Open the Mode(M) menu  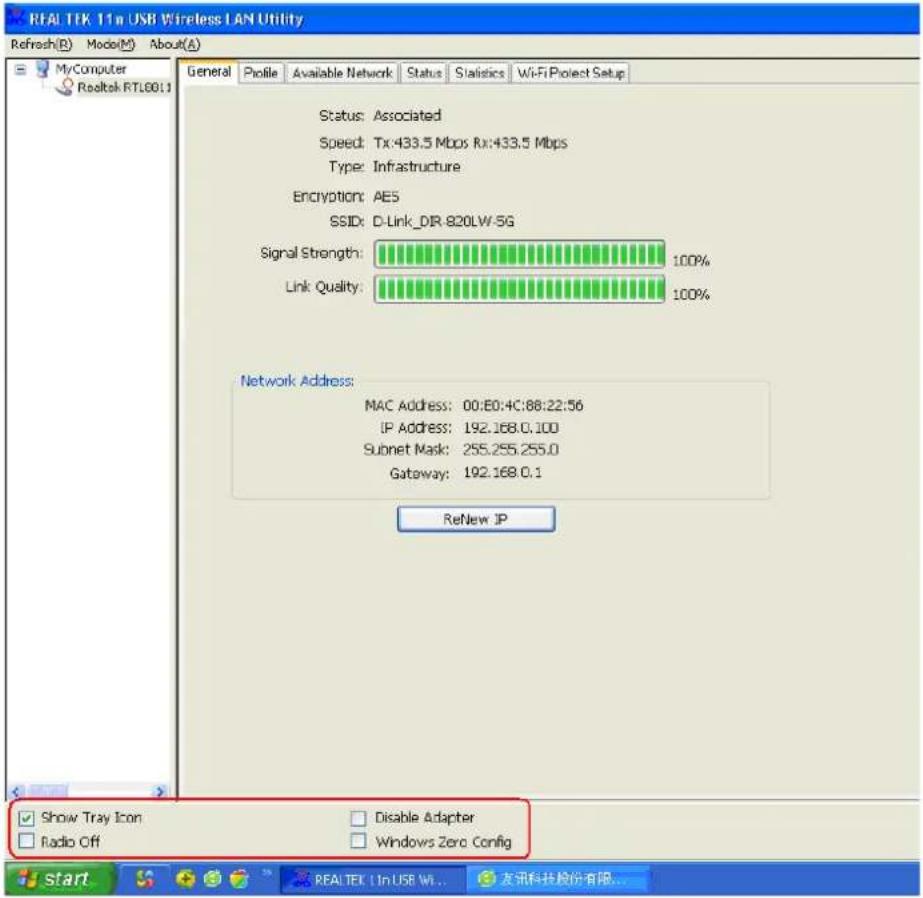click(x=111, y=44)
